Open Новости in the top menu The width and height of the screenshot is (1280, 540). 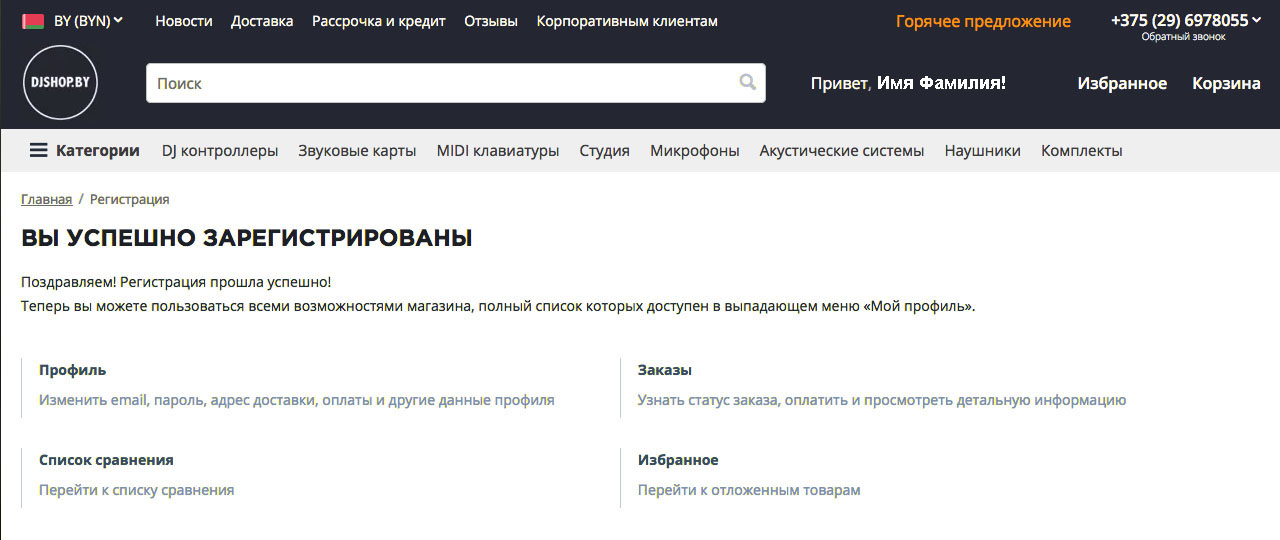click(x=184, y=21)
